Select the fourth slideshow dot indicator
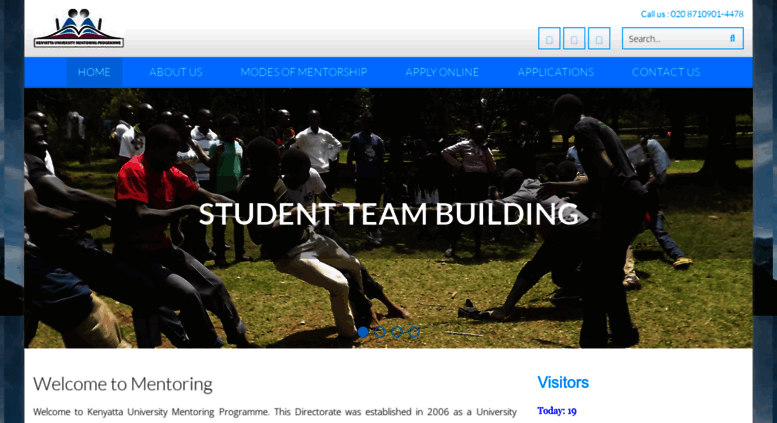777x423 pixels. coord(414,332)
